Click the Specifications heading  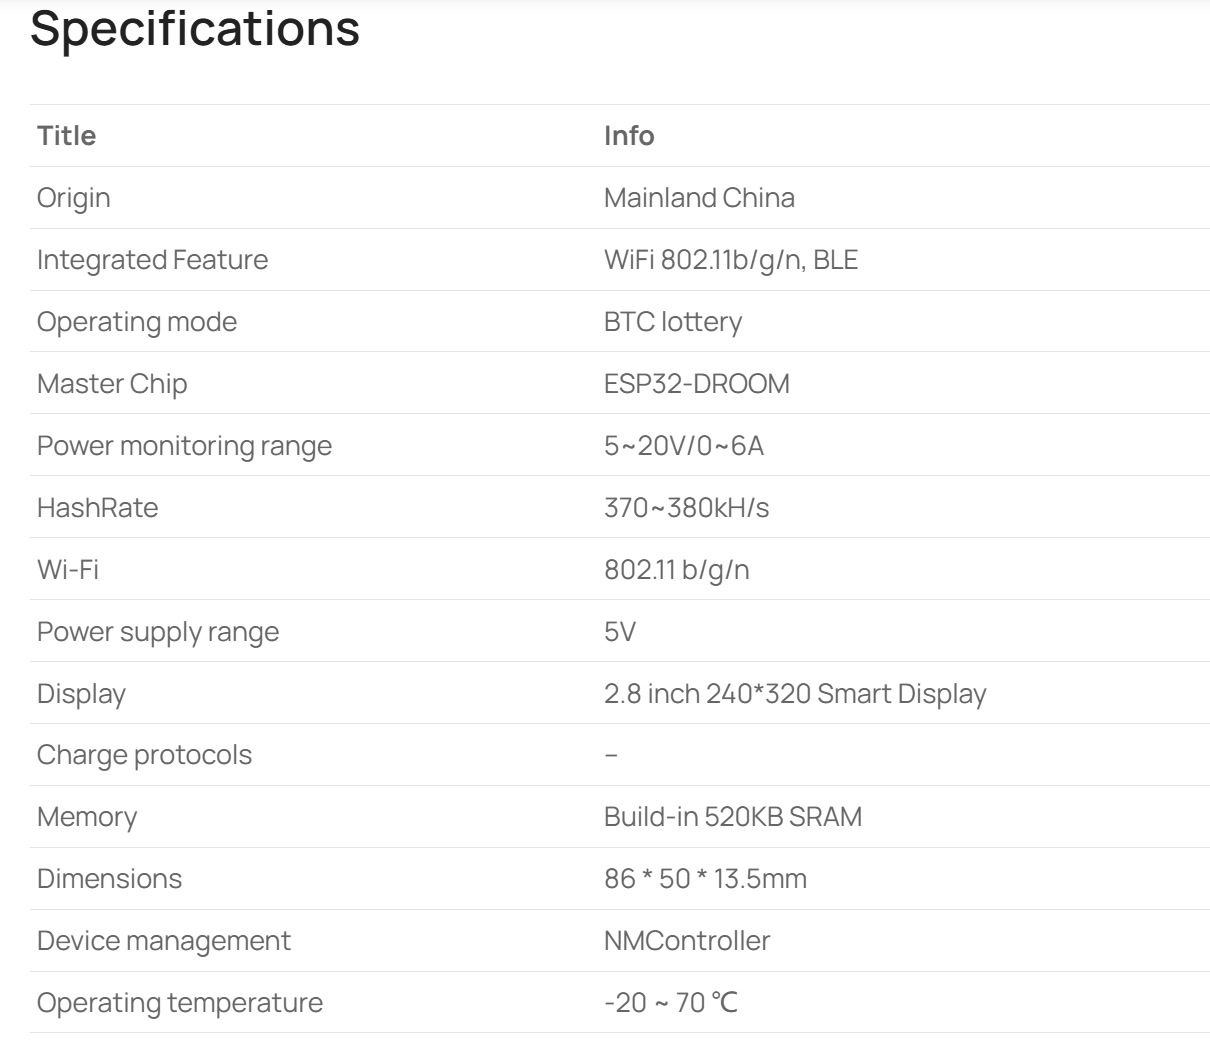coord(195,28)
